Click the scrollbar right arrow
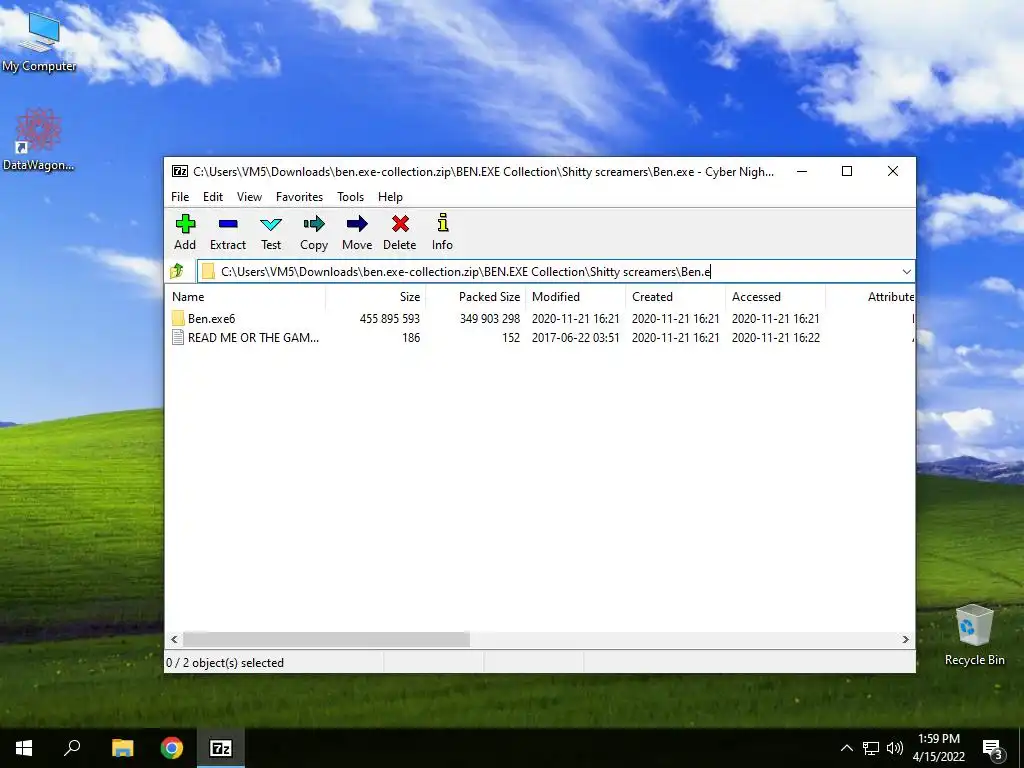 click(x=905, y=639)
